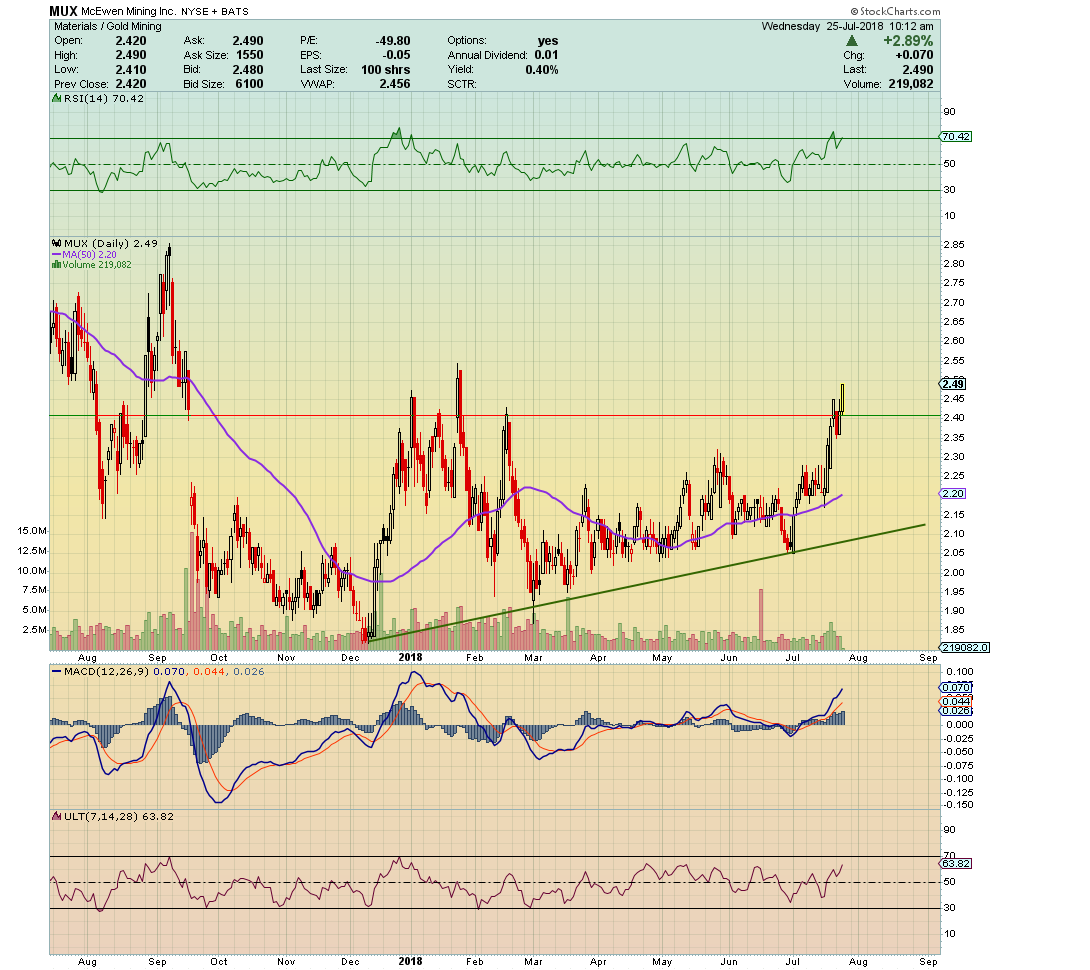Click the purple MA(50) legend line marker
The width and height of the screenshot is (1090, 970).
tap(56, 254)
